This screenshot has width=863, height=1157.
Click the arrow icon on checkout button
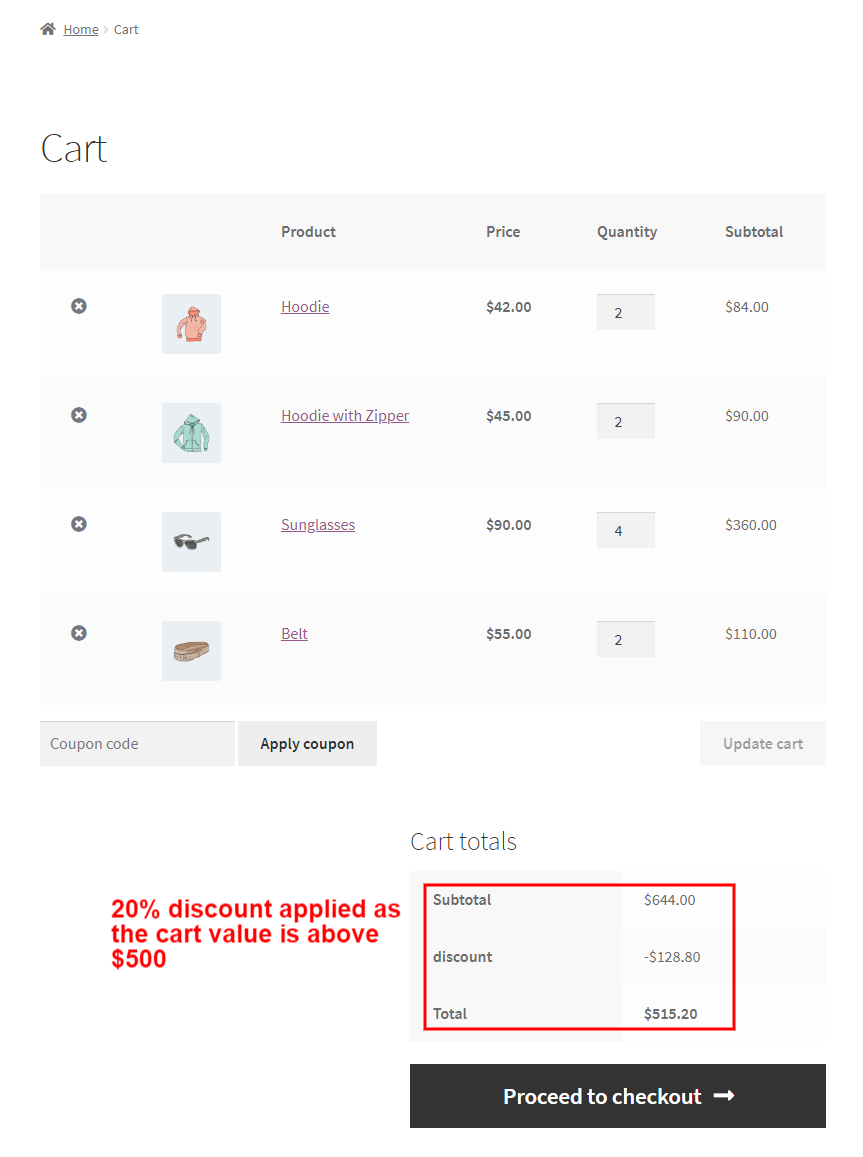click(723, 1096)
